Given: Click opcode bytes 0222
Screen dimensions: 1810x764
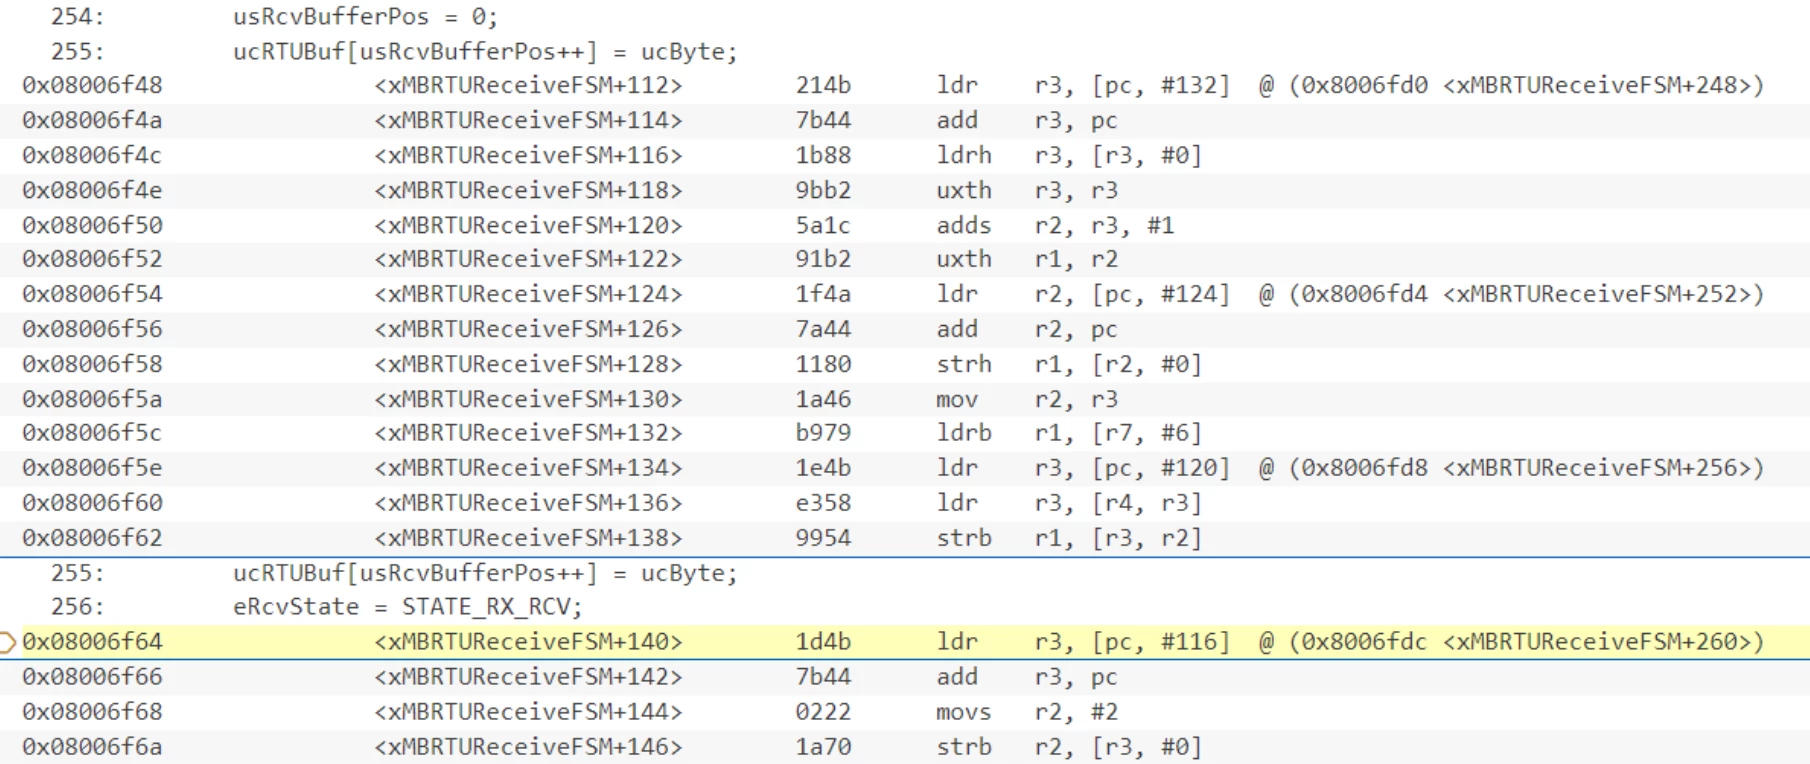Looking at the screenshot, I should click(823, 713).
